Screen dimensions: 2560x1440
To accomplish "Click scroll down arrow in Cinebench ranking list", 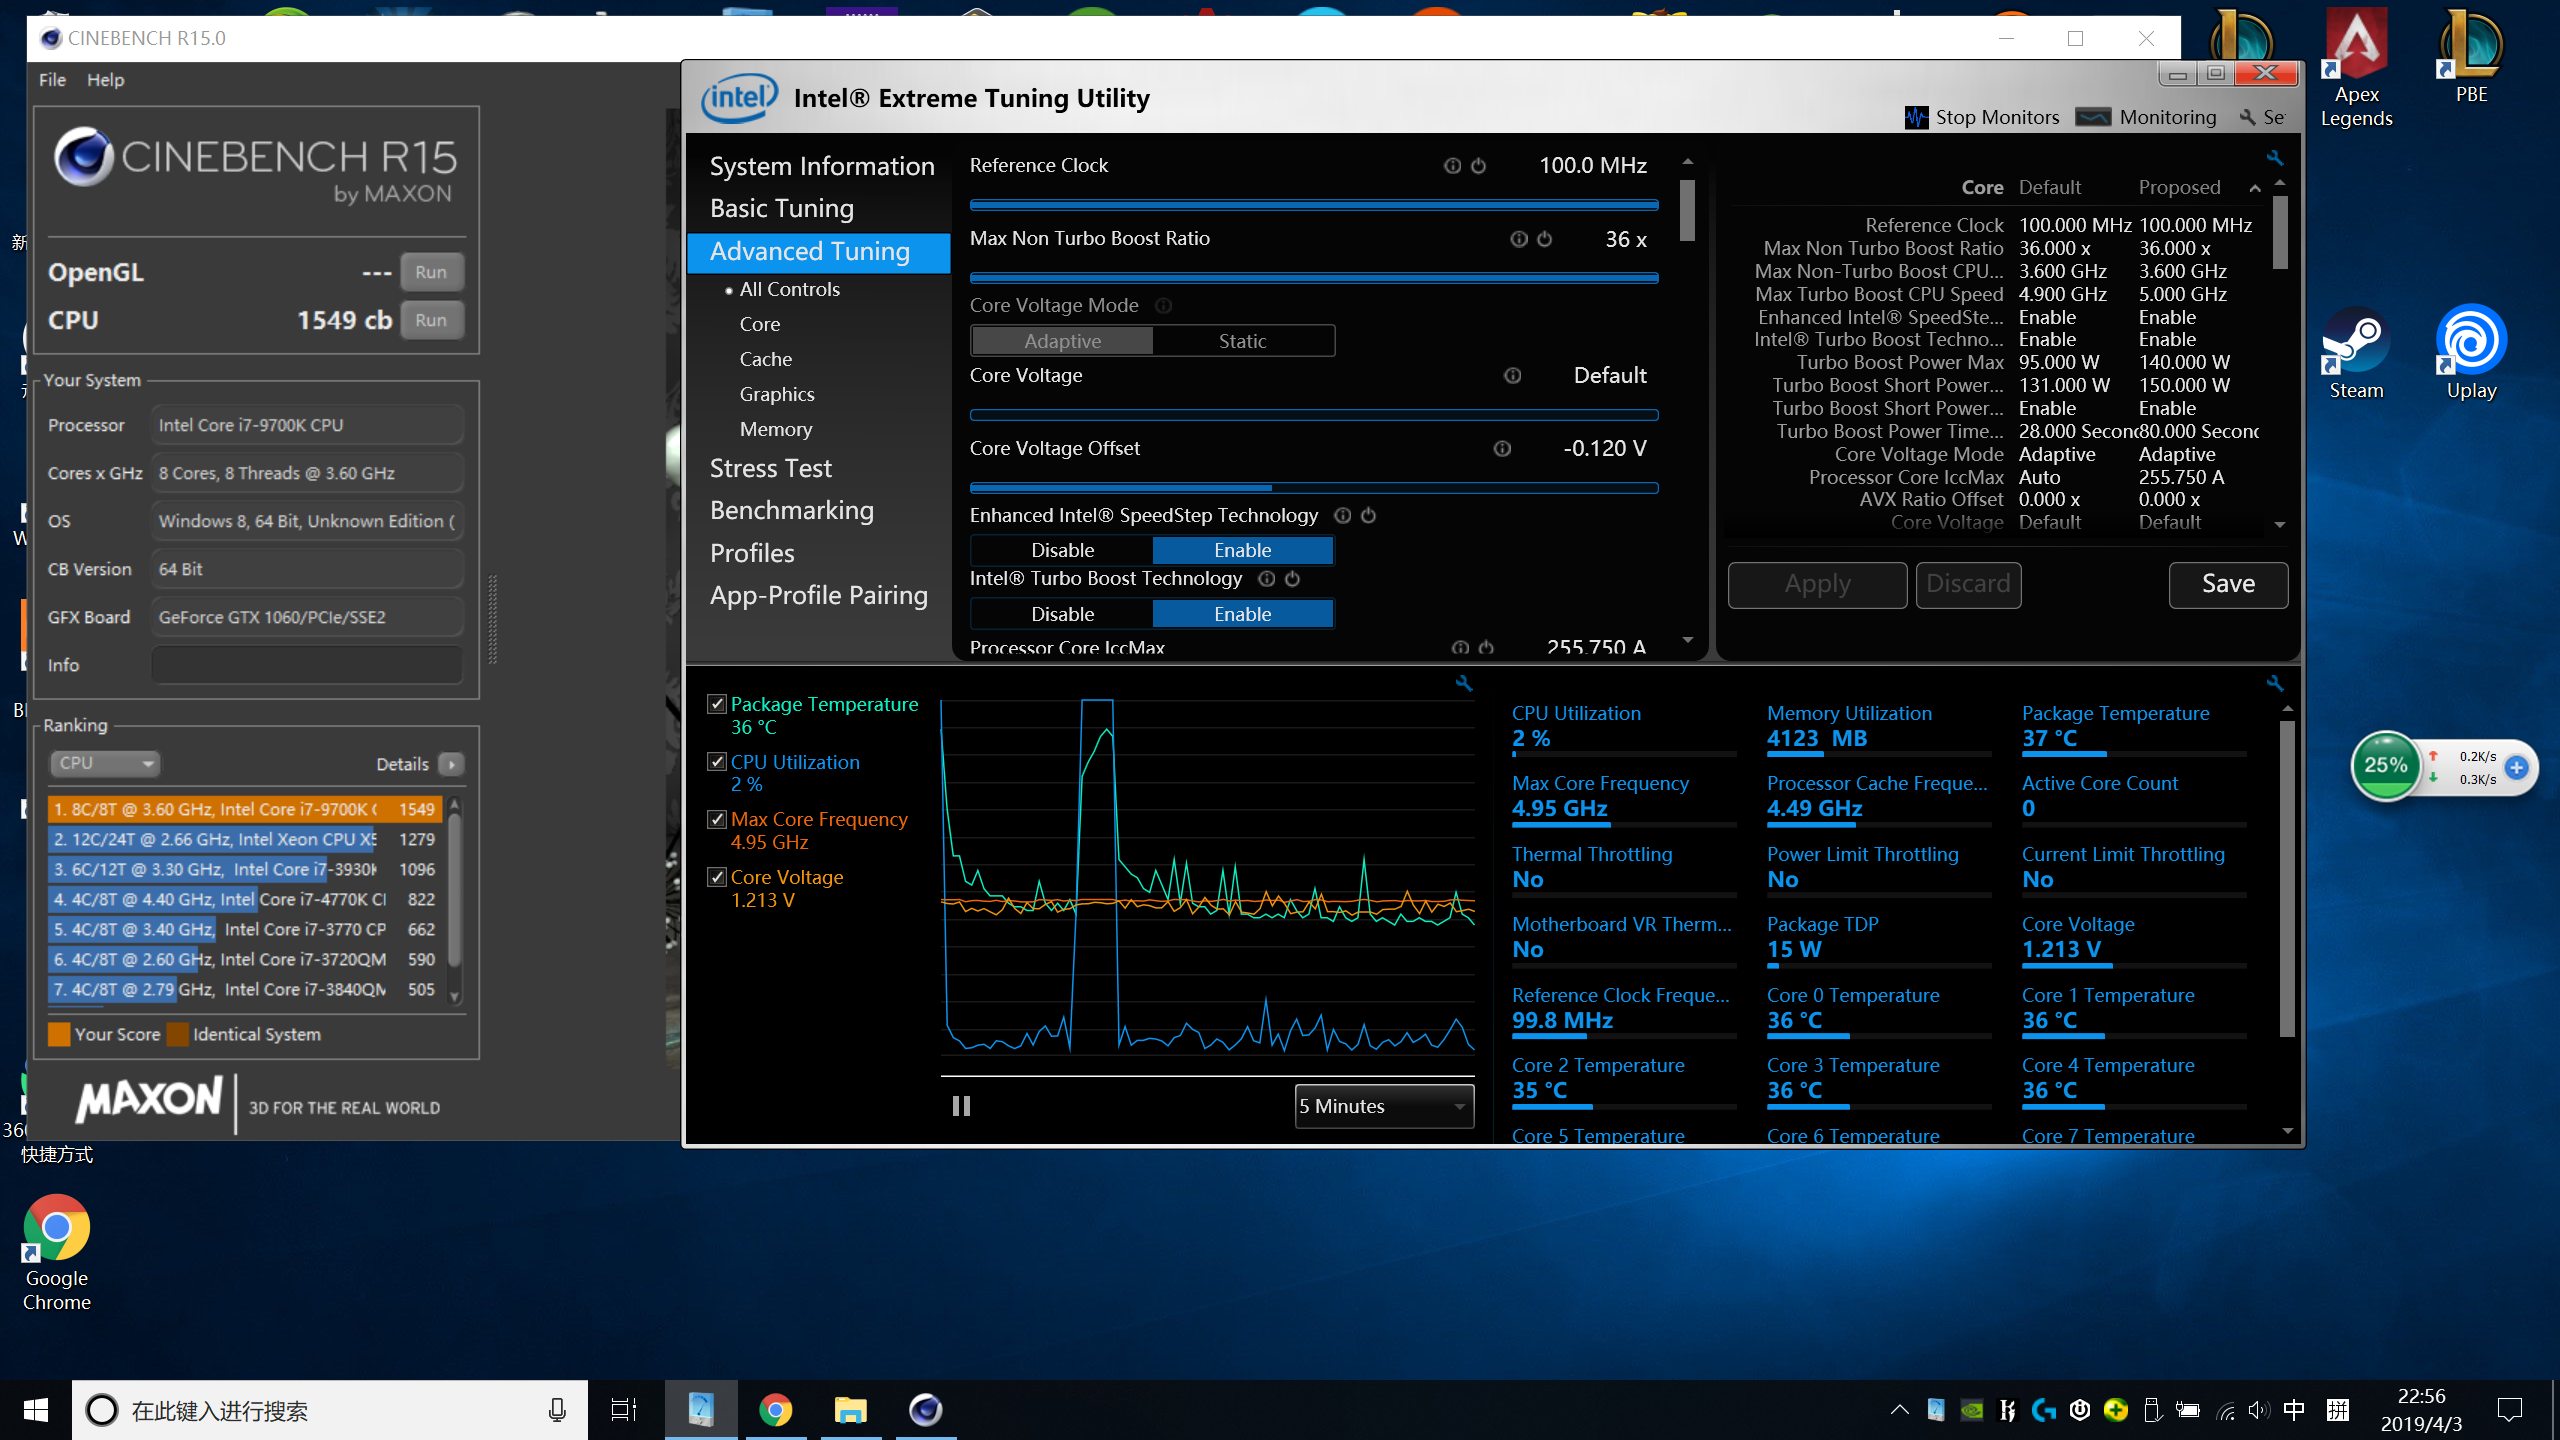I will coord(455,996).
